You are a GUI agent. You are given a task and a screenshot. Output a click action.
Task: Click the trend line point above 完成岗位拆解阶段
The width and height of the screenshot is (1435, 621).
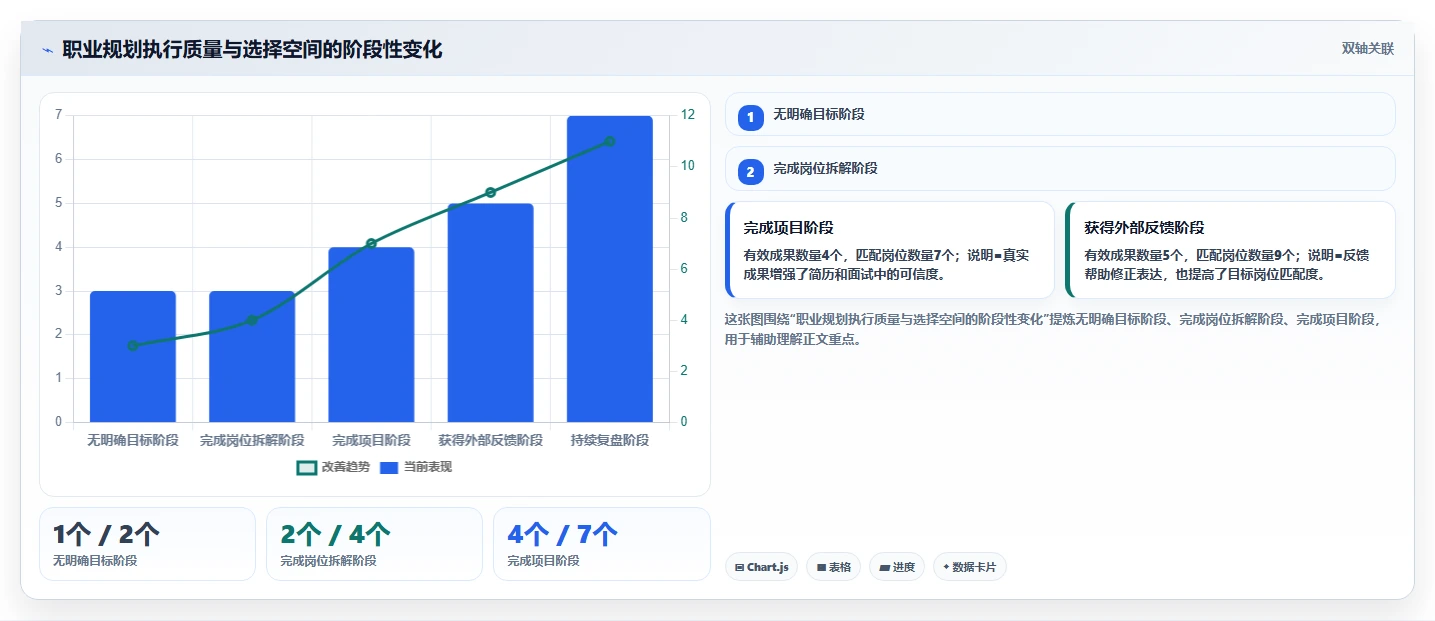[x=252, y=320]
